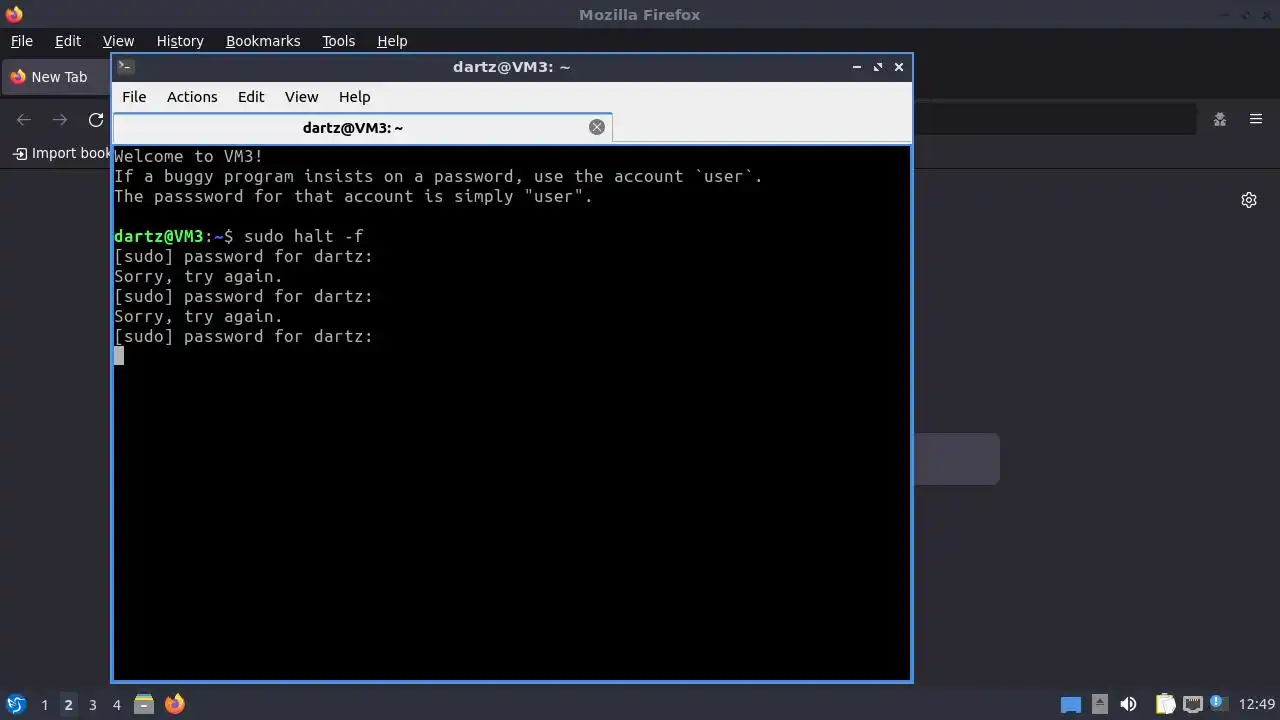The height and width of the screenshot is (720, 1280).
Task: Select the Firefox New Tab tab
Action: click(x=56, y=77)
